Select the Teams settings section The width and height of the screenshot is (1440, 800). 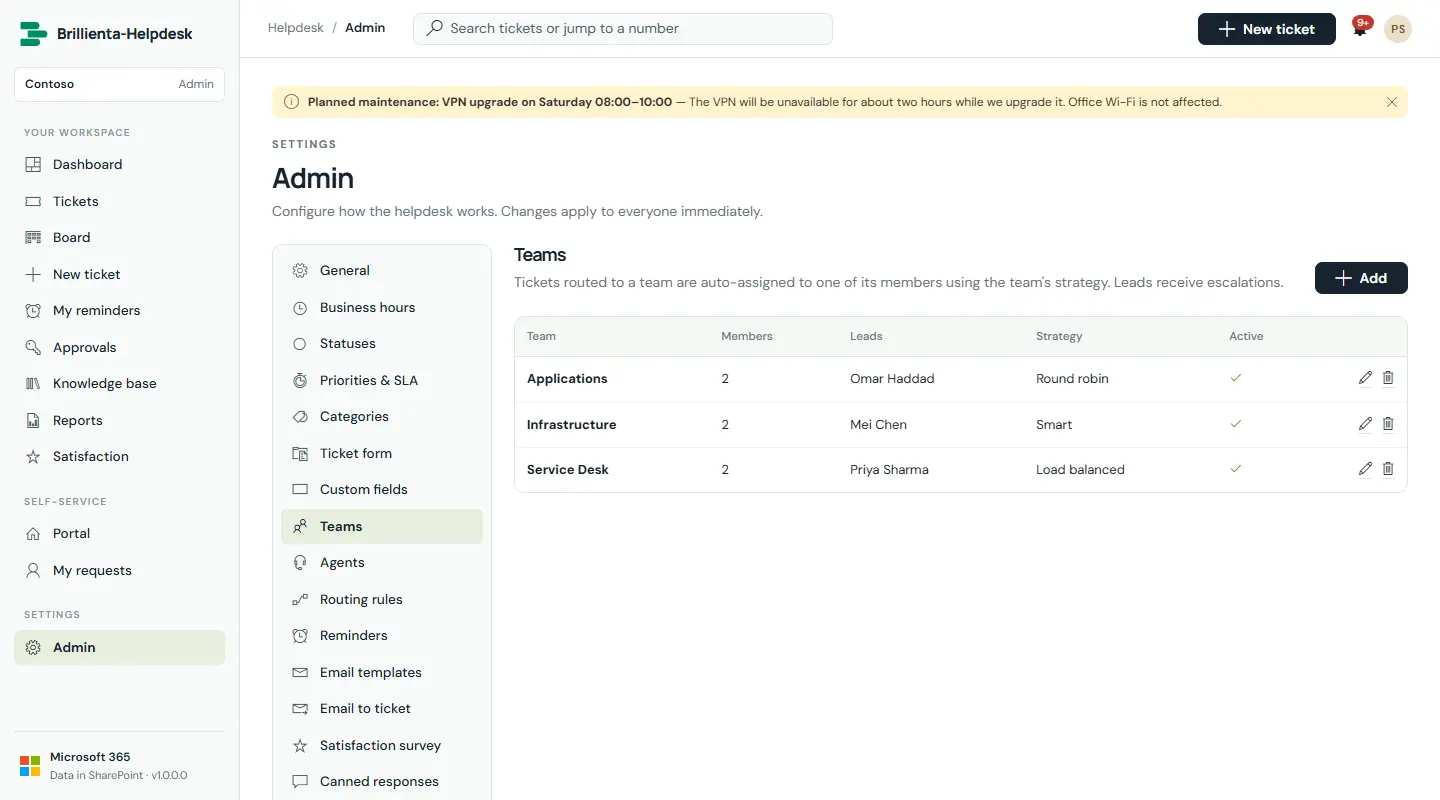point(382,526)
